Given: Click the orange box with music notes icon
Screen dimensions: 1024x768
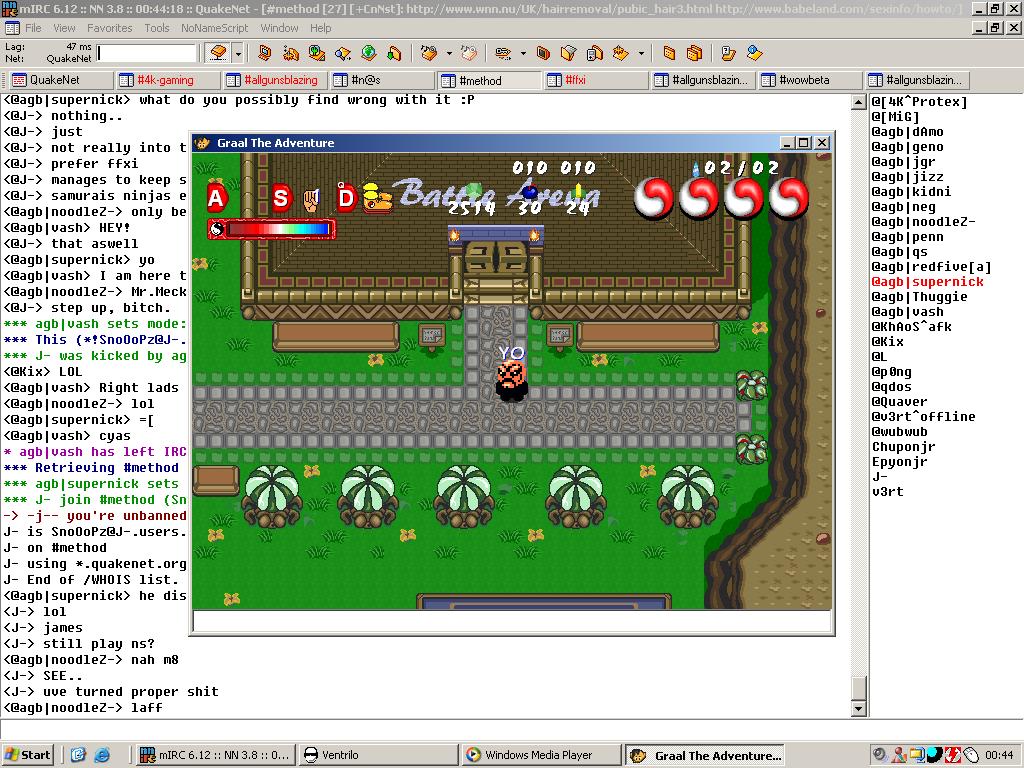Looking at the screenshot, I should click(428, 53).
